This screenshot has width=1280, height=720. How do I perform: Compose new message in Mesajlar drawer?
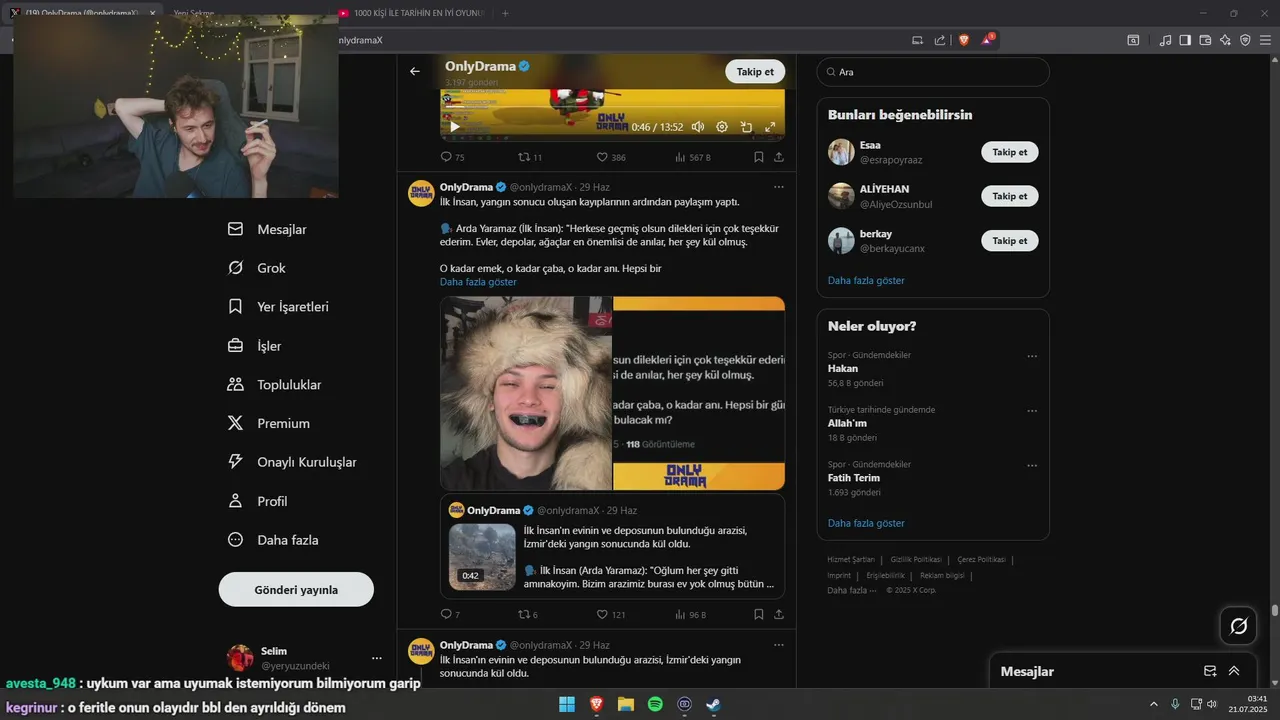(1210, 671)
